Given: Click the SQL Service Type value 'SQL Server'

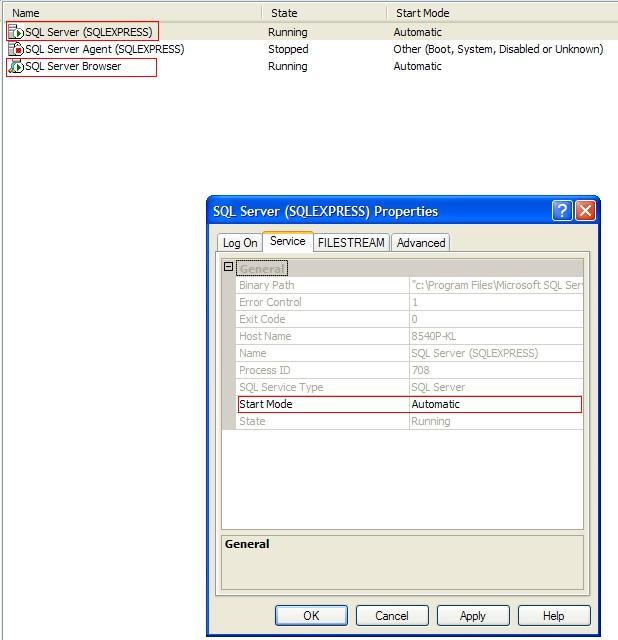Looking at the screenshot, I should pos(438,387).
